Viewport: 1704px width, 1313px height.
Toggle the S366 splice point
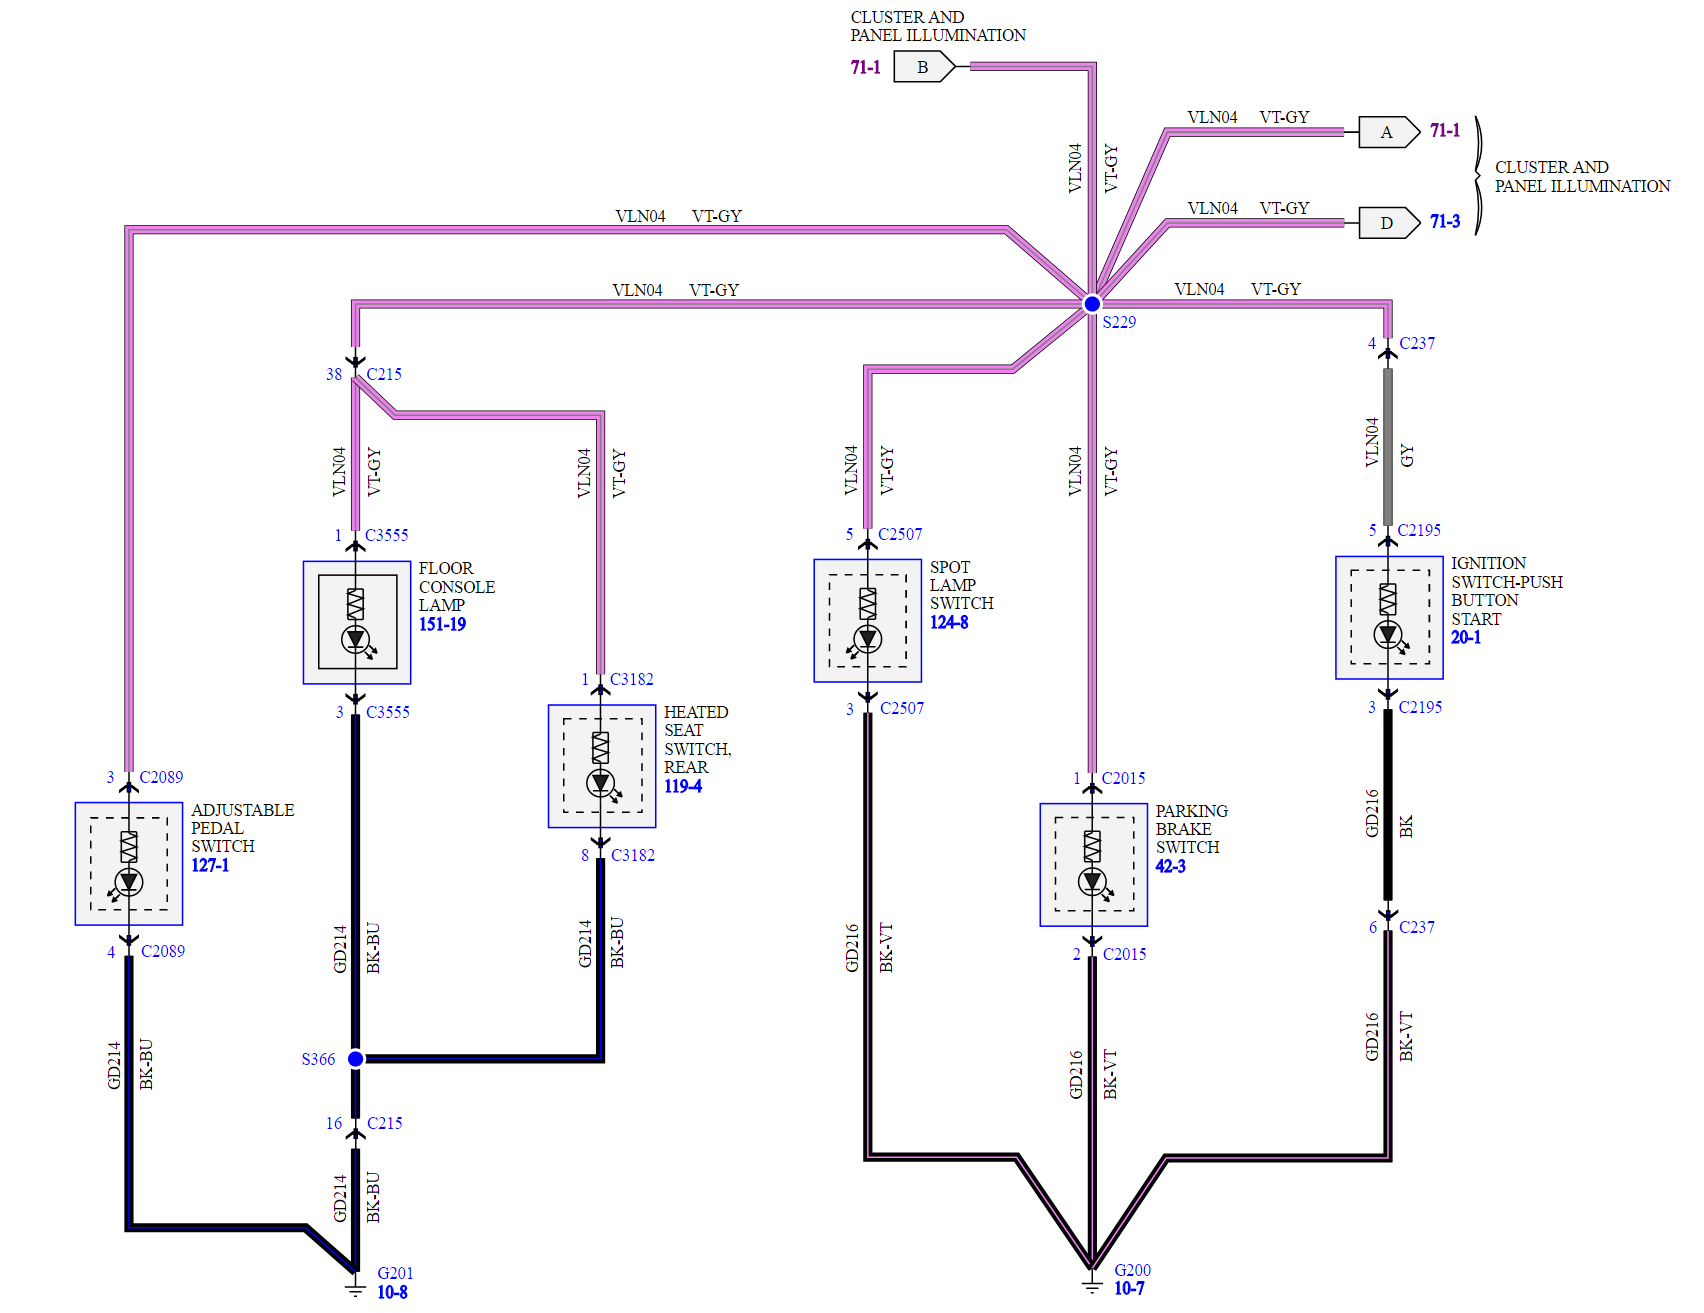(x=355, y=1058)
